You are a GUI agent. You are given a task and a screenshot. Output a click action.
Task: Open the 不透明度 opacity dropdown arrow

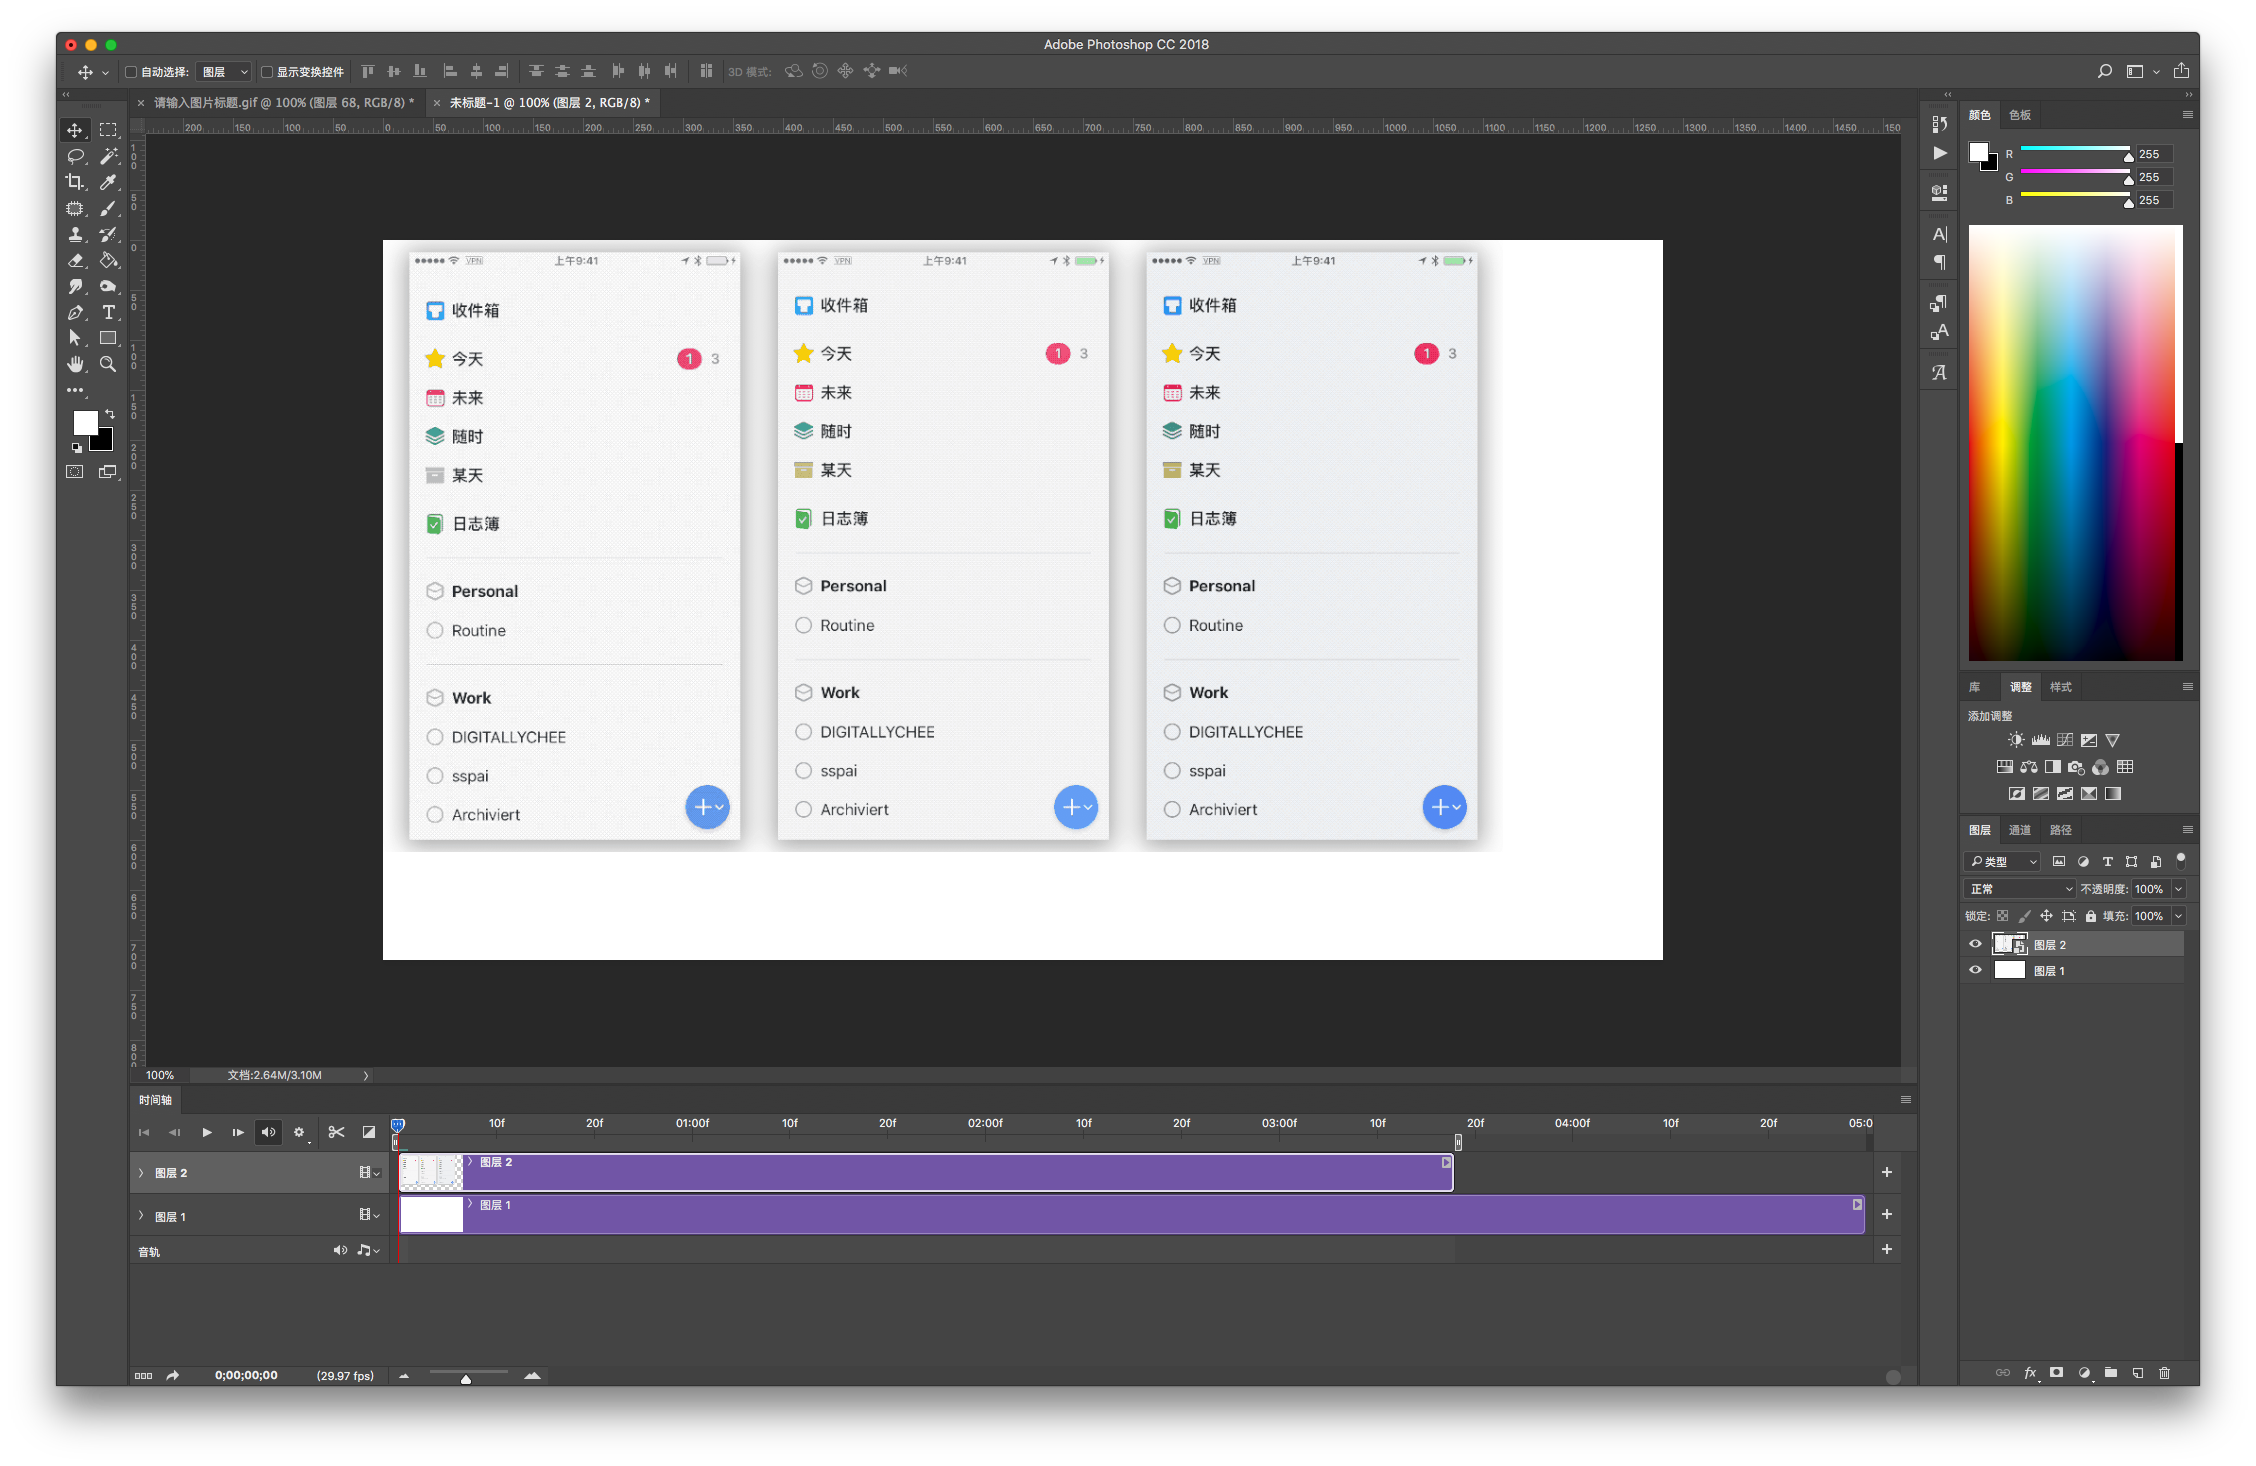[x=2179, y=889]
